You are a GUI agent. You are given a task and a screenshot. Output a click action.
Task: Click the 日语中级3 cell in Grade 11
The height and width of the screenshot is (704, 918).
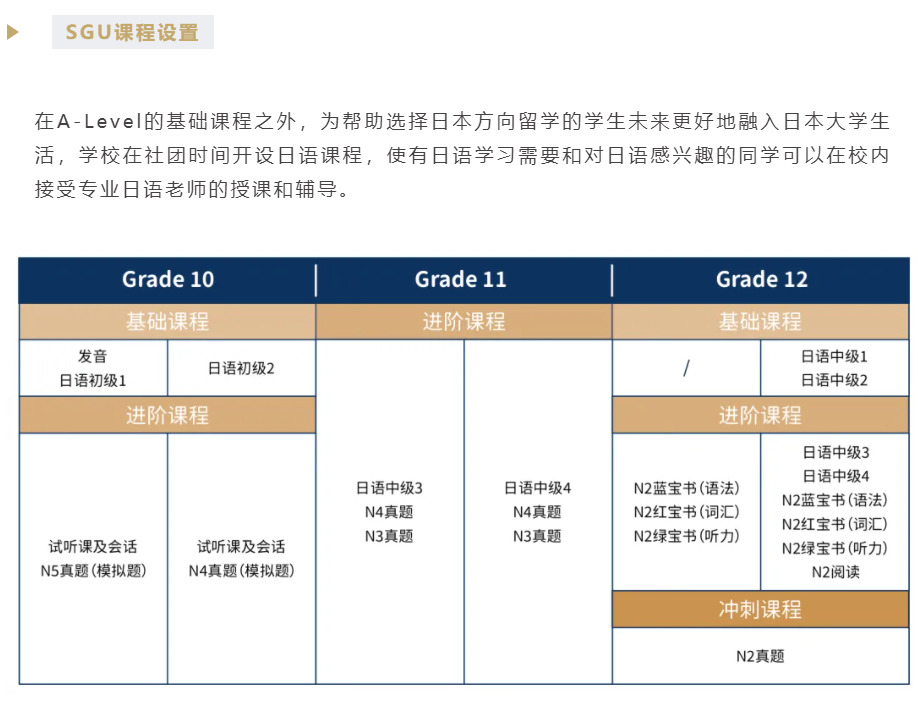click(x=389, y=489)
